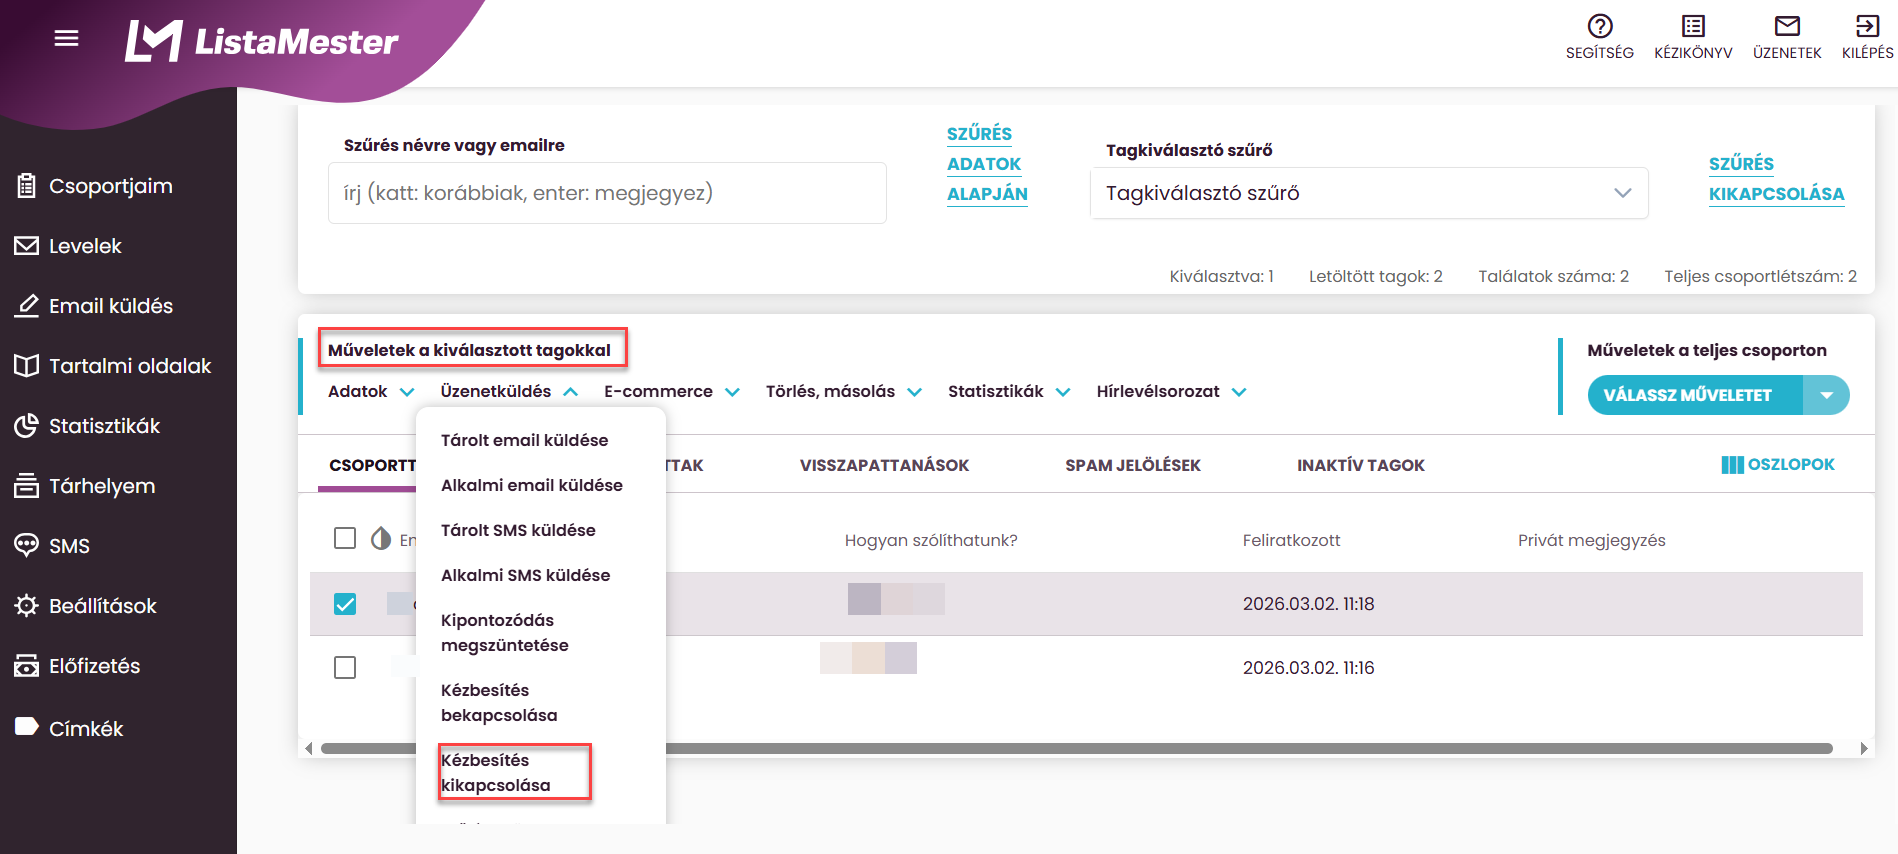Viewport: 1898px width, 854px height.
Task: Expand the E-commerce dropdown
Action: click(672, 392)
